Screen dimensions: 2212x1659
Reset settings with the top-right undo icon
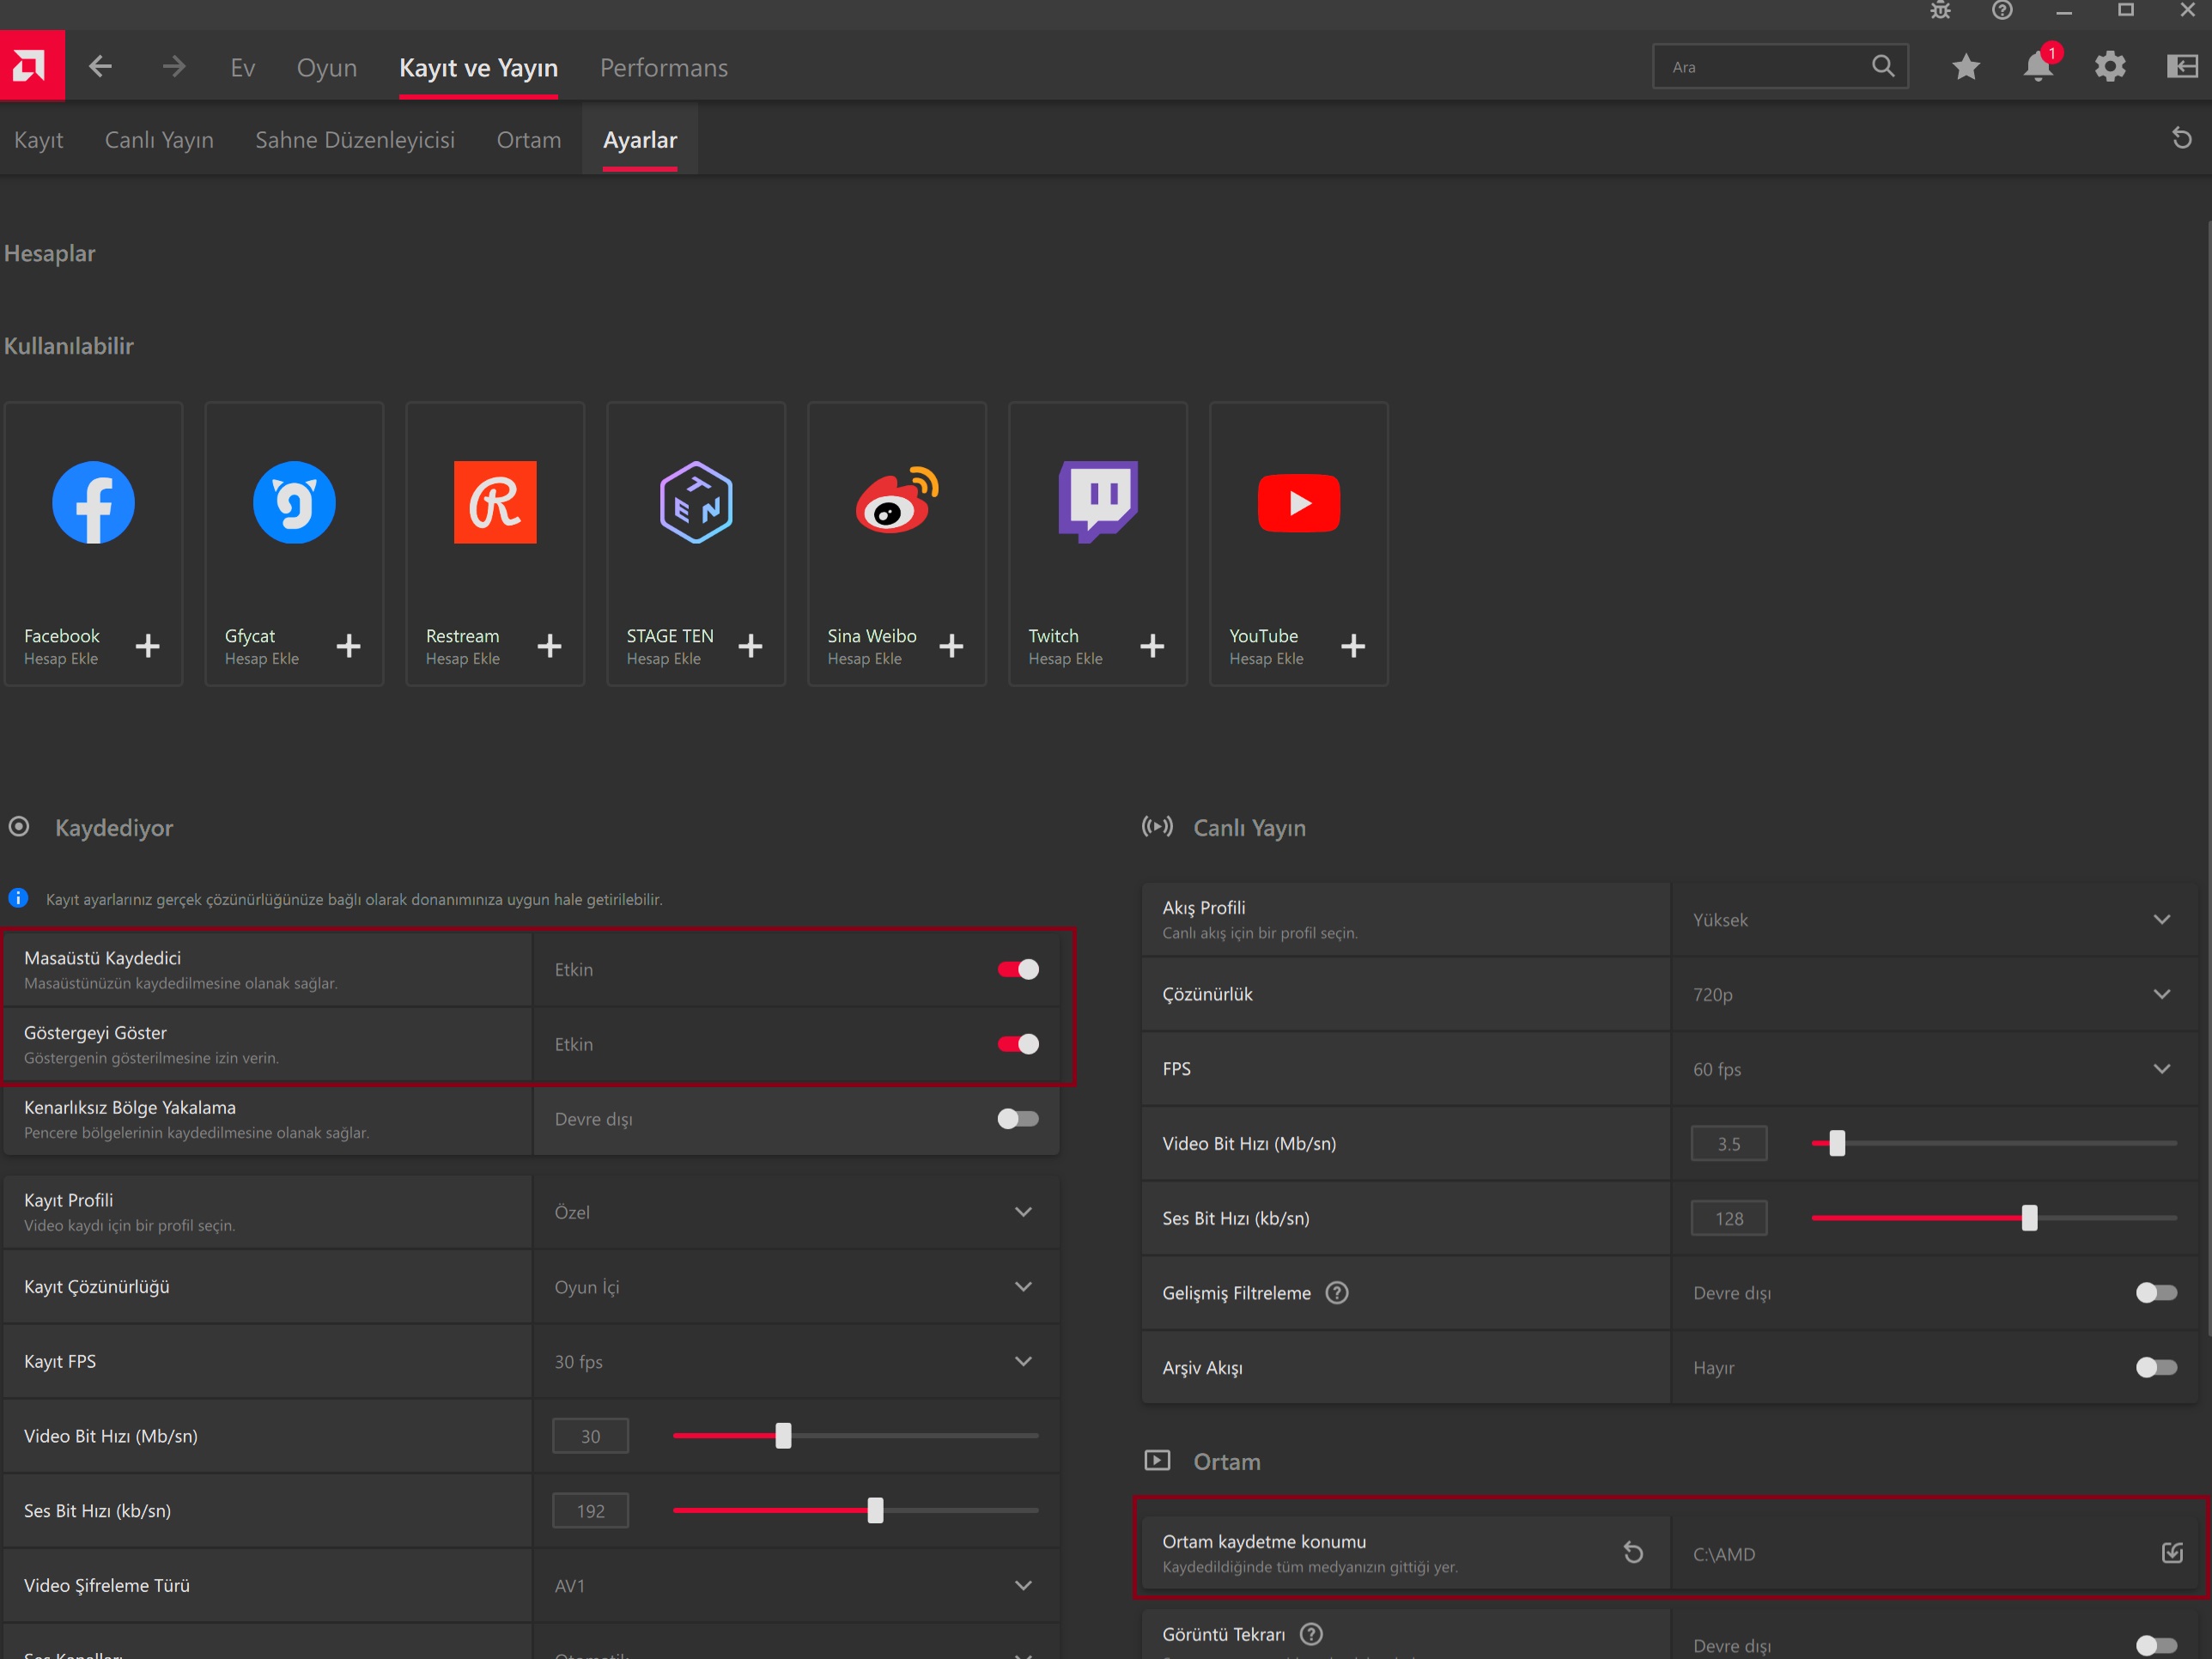click(2182, 139)
